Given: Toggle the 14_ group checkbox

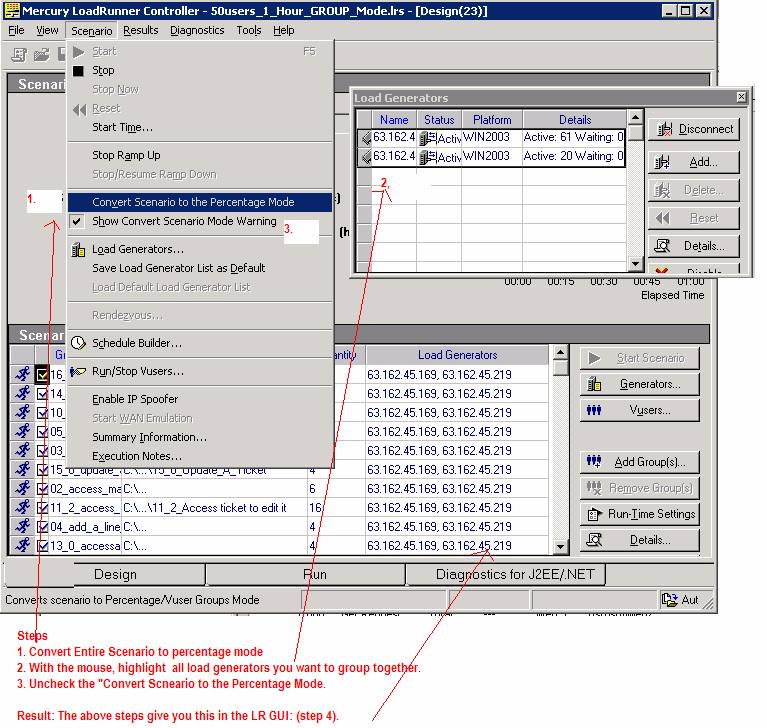Looking at the screenshot, I should pyautogui.click(x=43, y=393).
